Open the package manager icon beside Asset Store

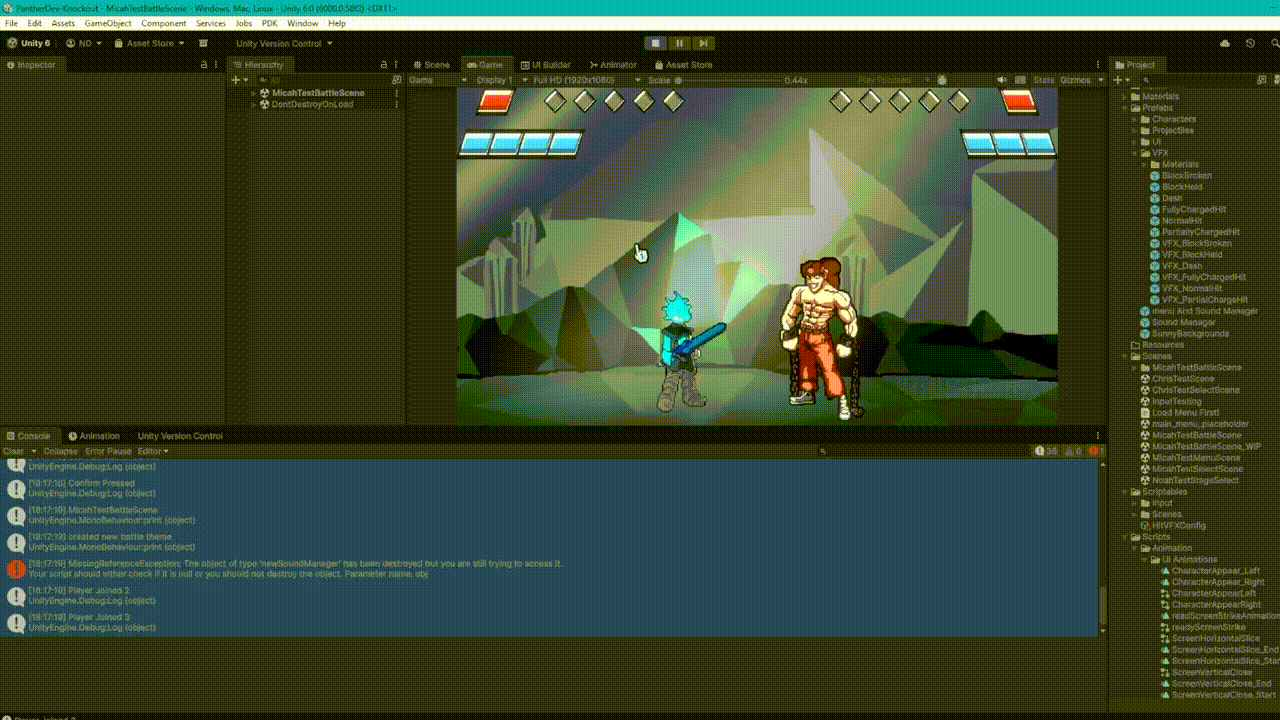click(203, 43)
